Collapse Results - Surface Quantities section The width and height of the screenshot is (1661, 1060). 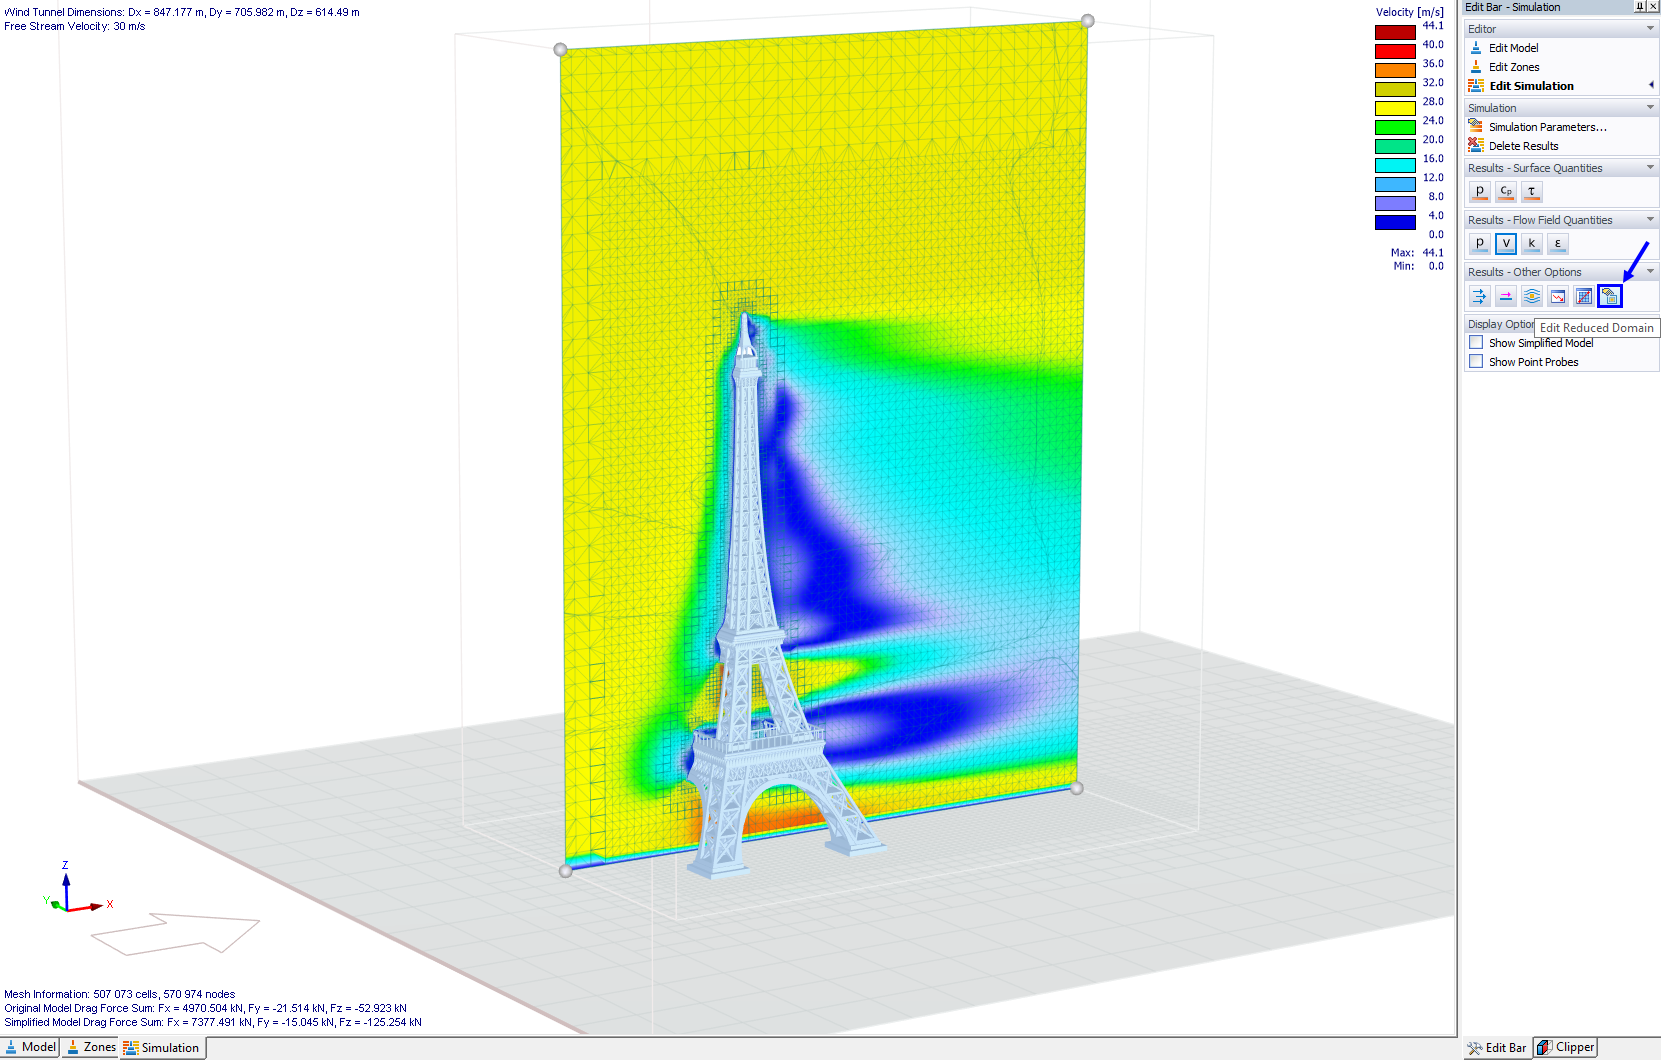[x=1650, y=168]
